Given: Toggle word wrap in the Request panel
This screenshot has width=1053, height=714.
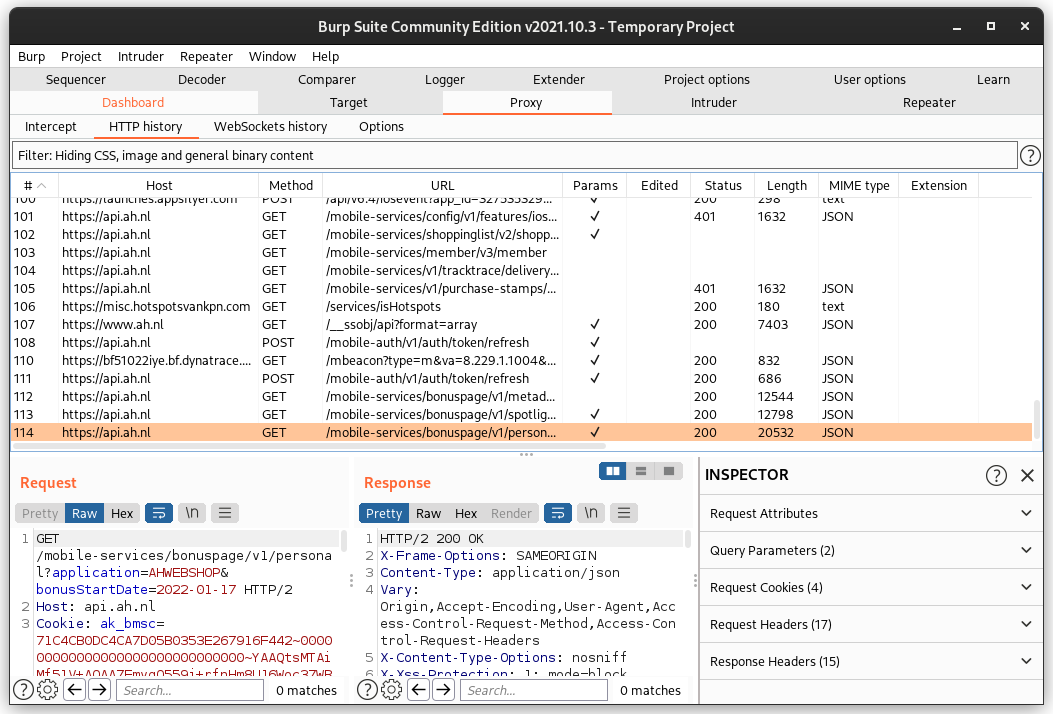Looking at the screenshot, I should point(158,513).
